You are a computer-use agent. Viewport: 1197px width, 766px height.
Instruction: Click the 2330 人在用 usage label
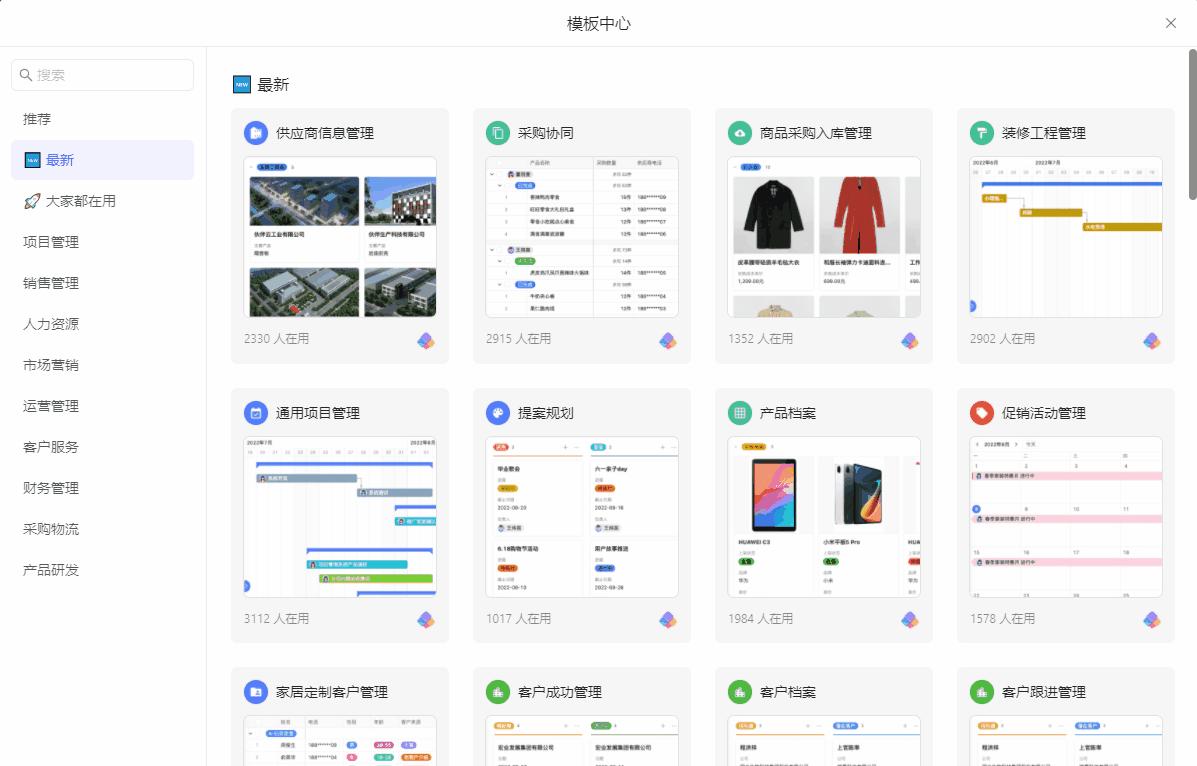[x=278, y=339]
